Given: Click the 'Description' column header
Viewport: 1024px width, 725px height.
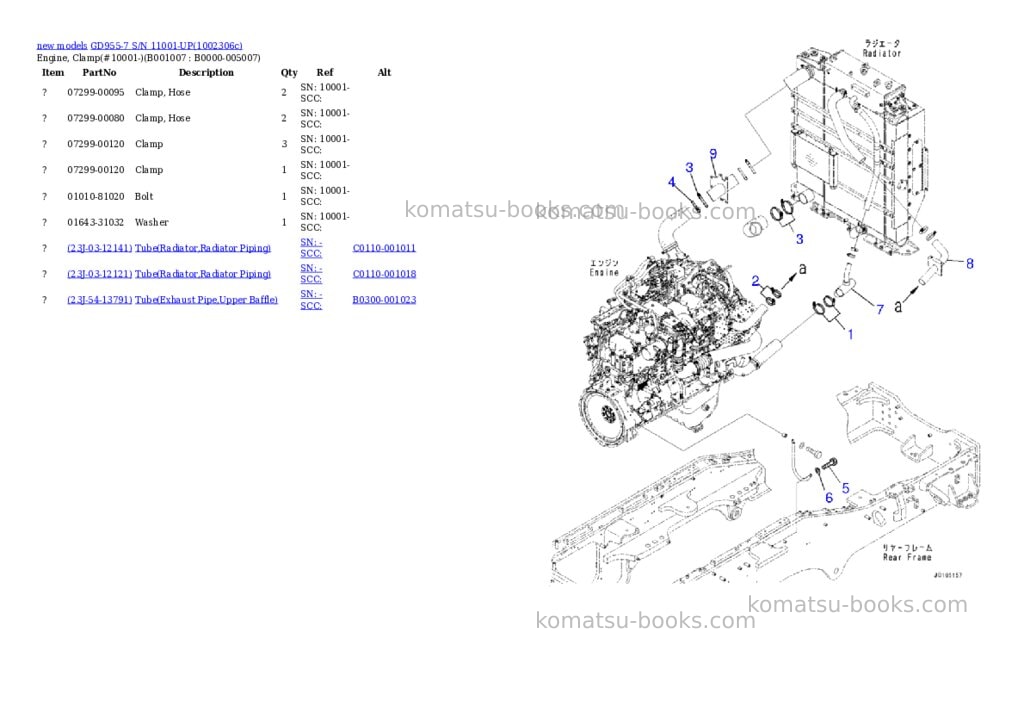Looking at the screenshot, I should (x=206, y=72).
